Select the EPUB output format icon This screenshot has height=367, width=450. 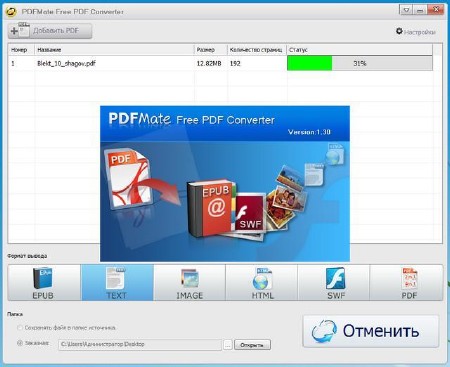[x=44, y=283]
